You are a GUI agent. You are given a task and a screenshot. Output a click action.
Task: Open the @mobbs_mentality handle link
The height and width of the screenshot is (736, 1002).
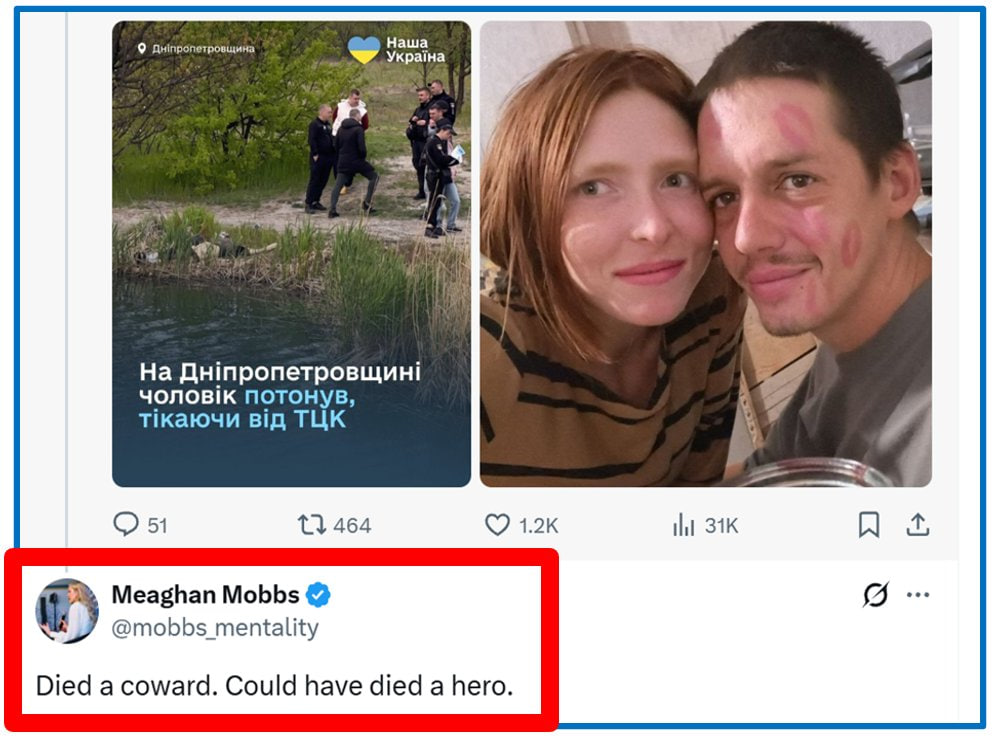coord(215,627)
